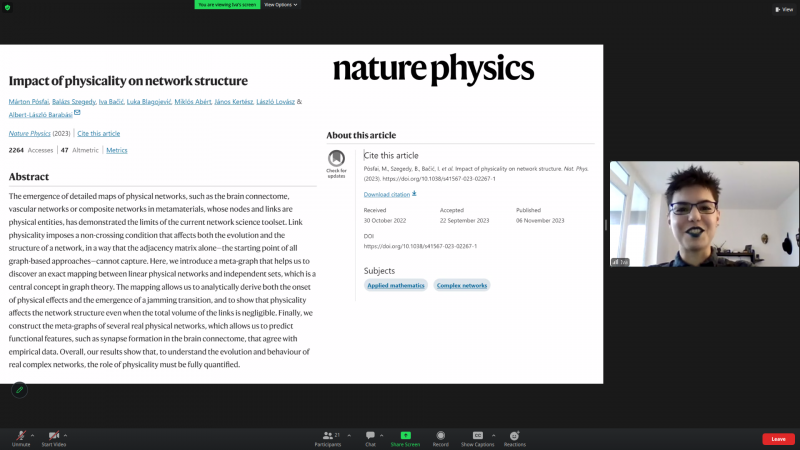Click the '2264' accesses count
This screenshot has height=450, width=800.
[x=16, y=151]
